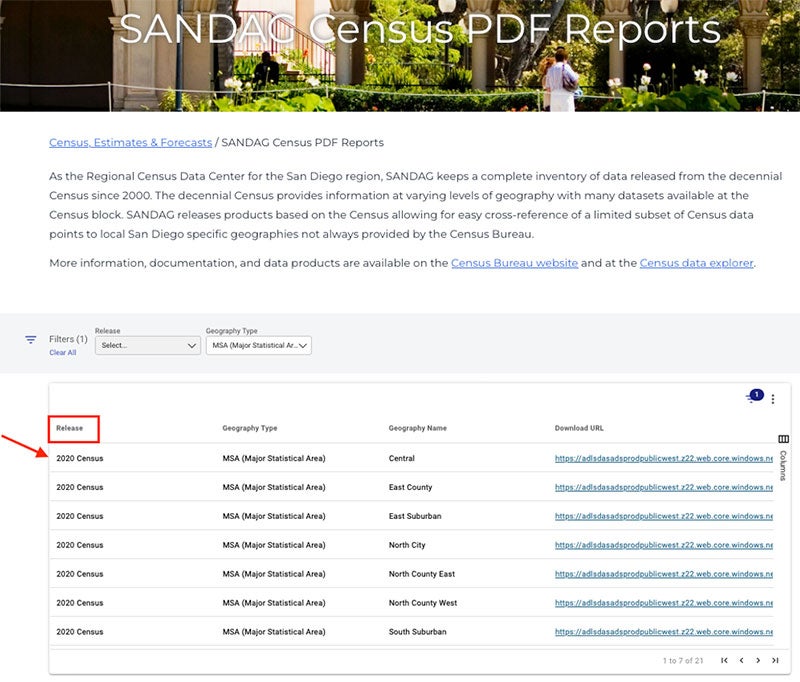Clear all applied filters

pyautogui.click(x=62, y=353)
